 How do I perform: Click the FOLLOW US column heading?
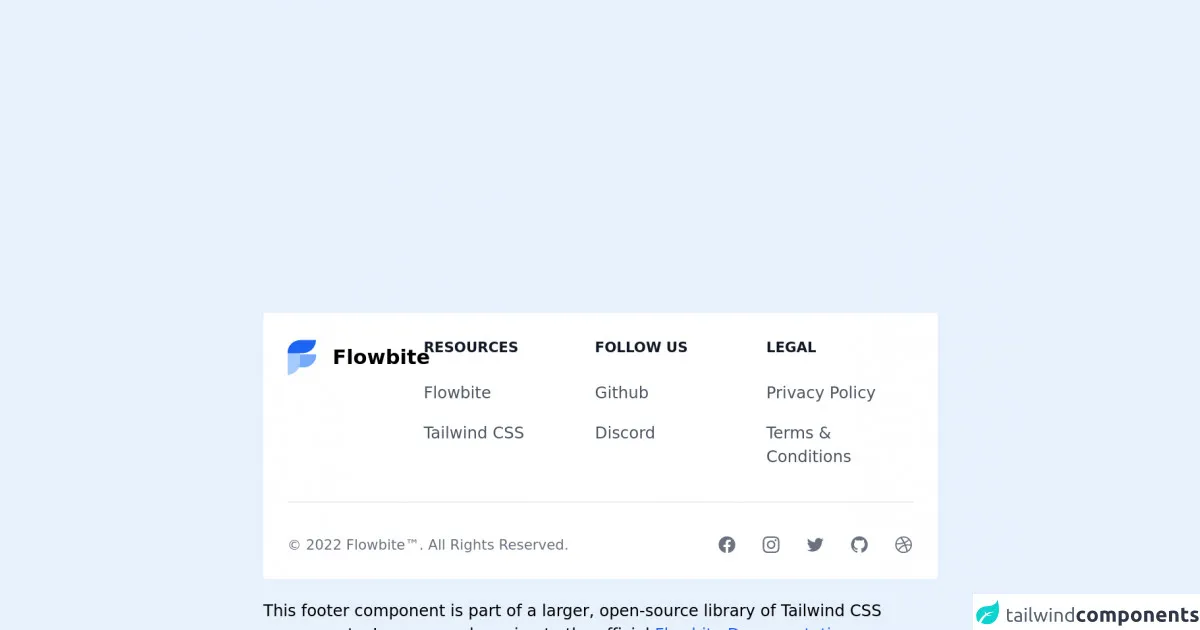click(641, 347)
